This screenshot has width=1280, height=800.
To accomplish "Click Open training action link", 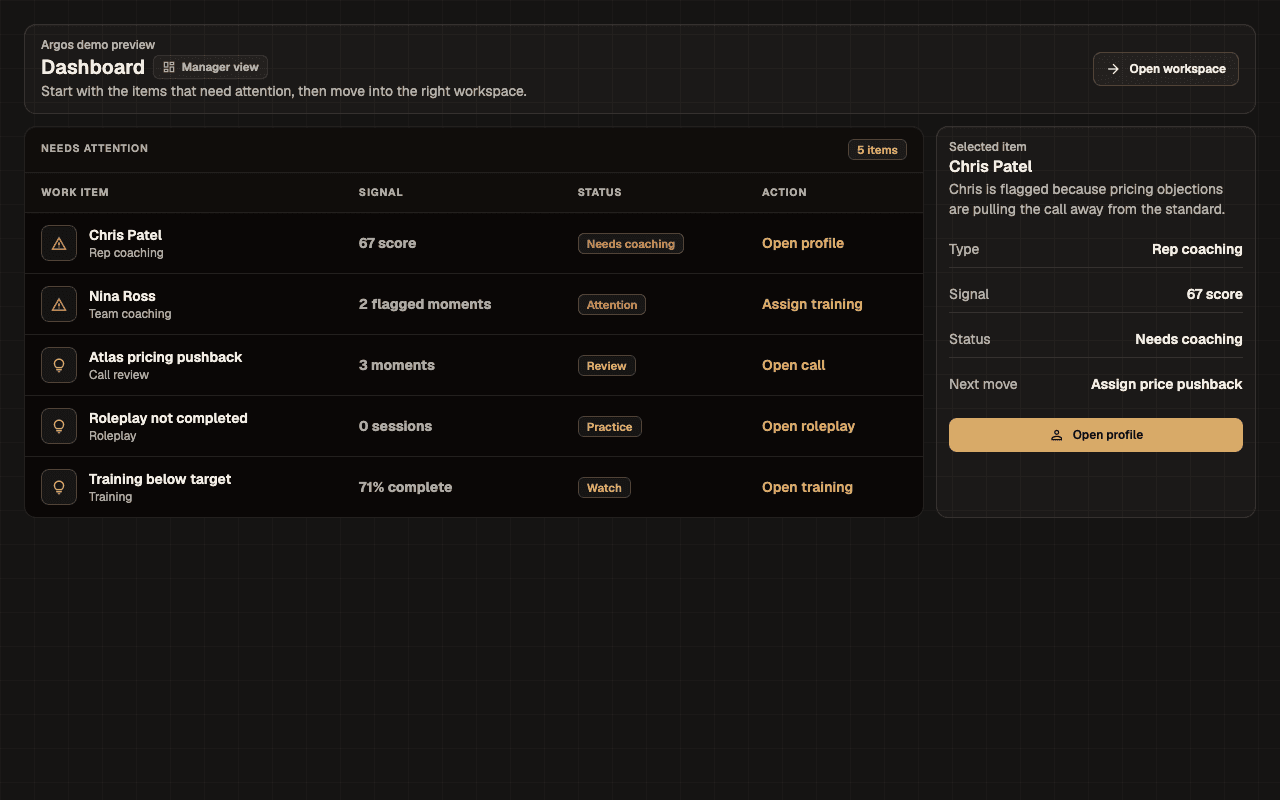I will pos(807,487).
